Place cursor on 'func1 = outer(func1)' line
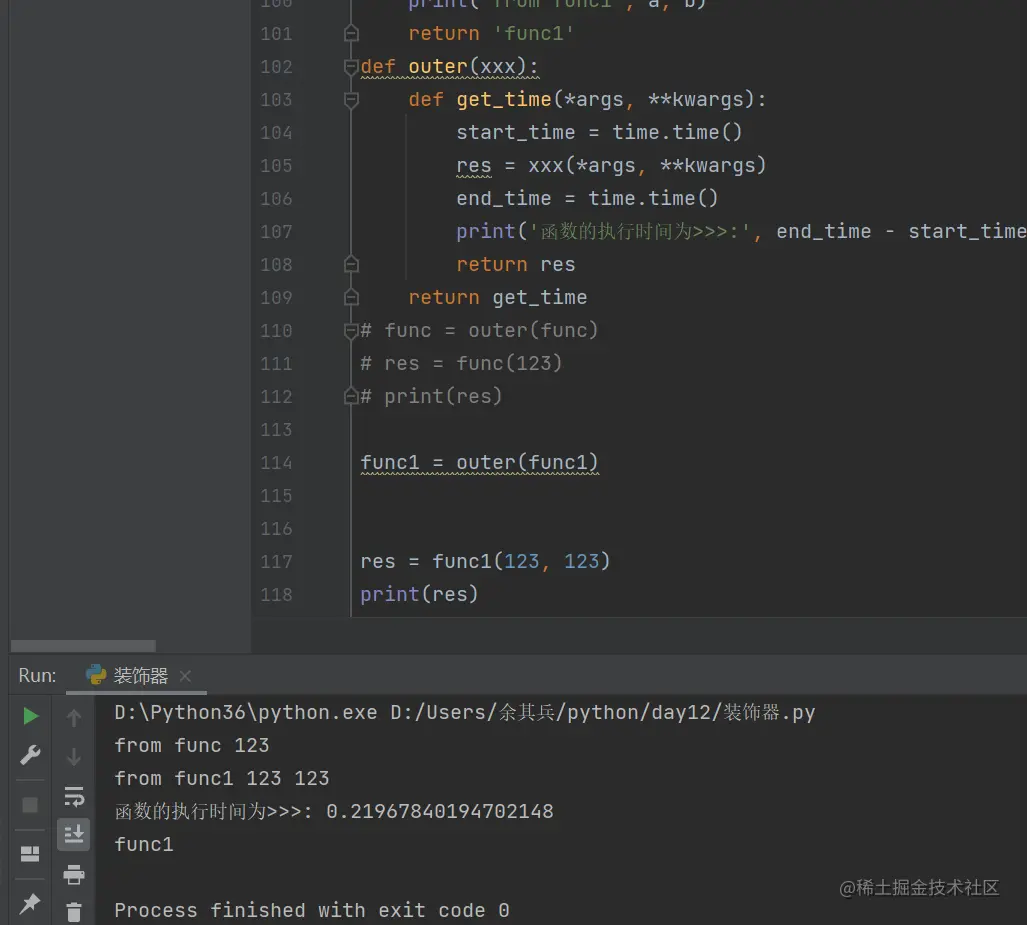This screenshot has height=925, width=1027. point(479,462)
